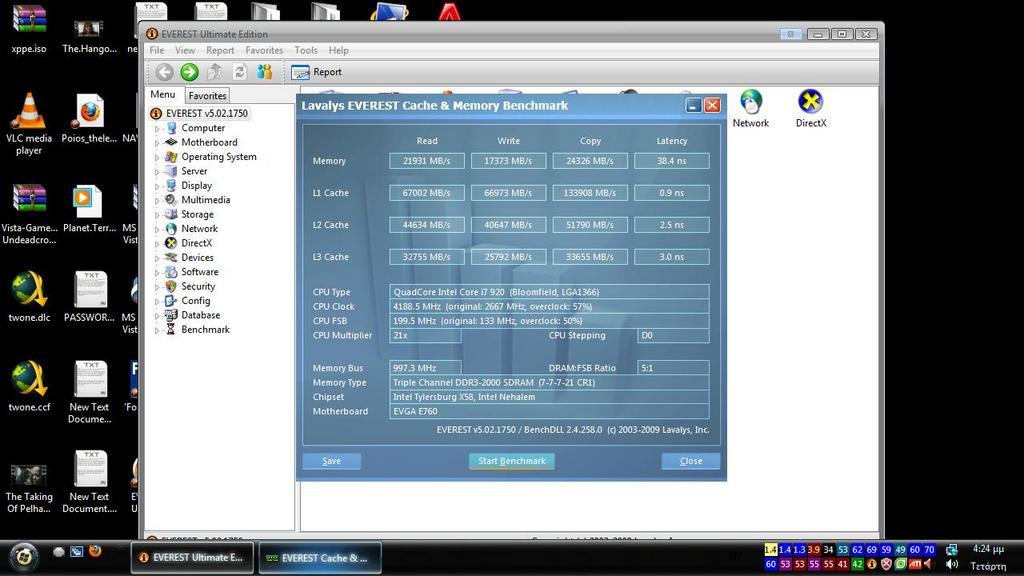Select EVEREST v5.02.1750 root node
Image resolution: width=1024 pixels, height=576 pixels.
206,113
